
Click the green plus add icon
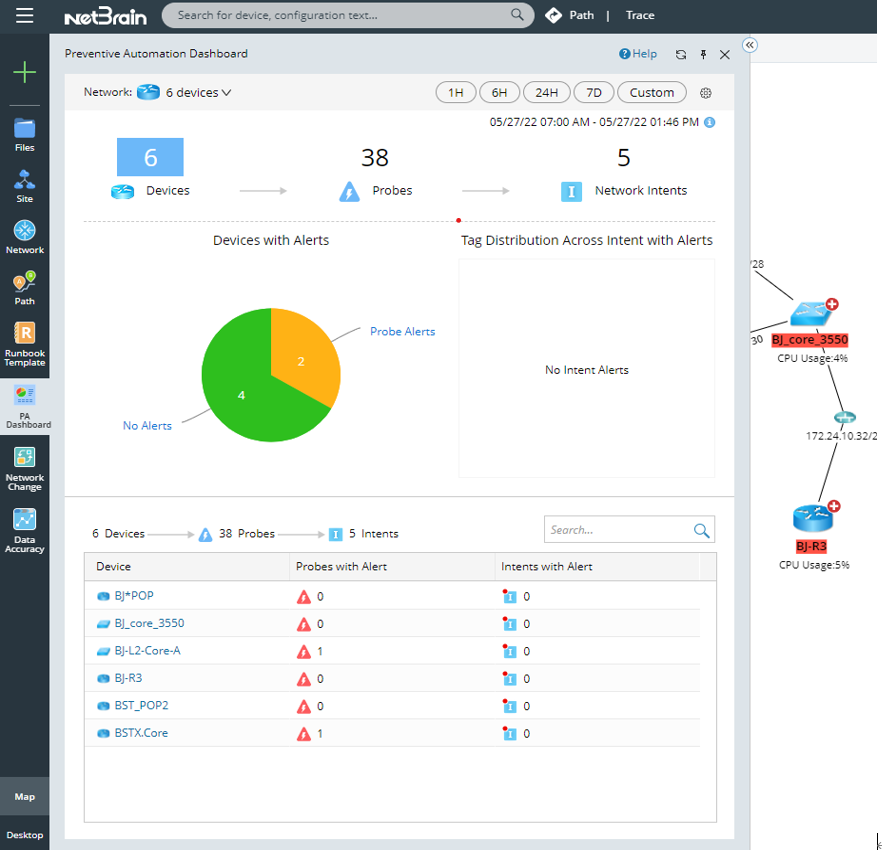pos(24,73)
